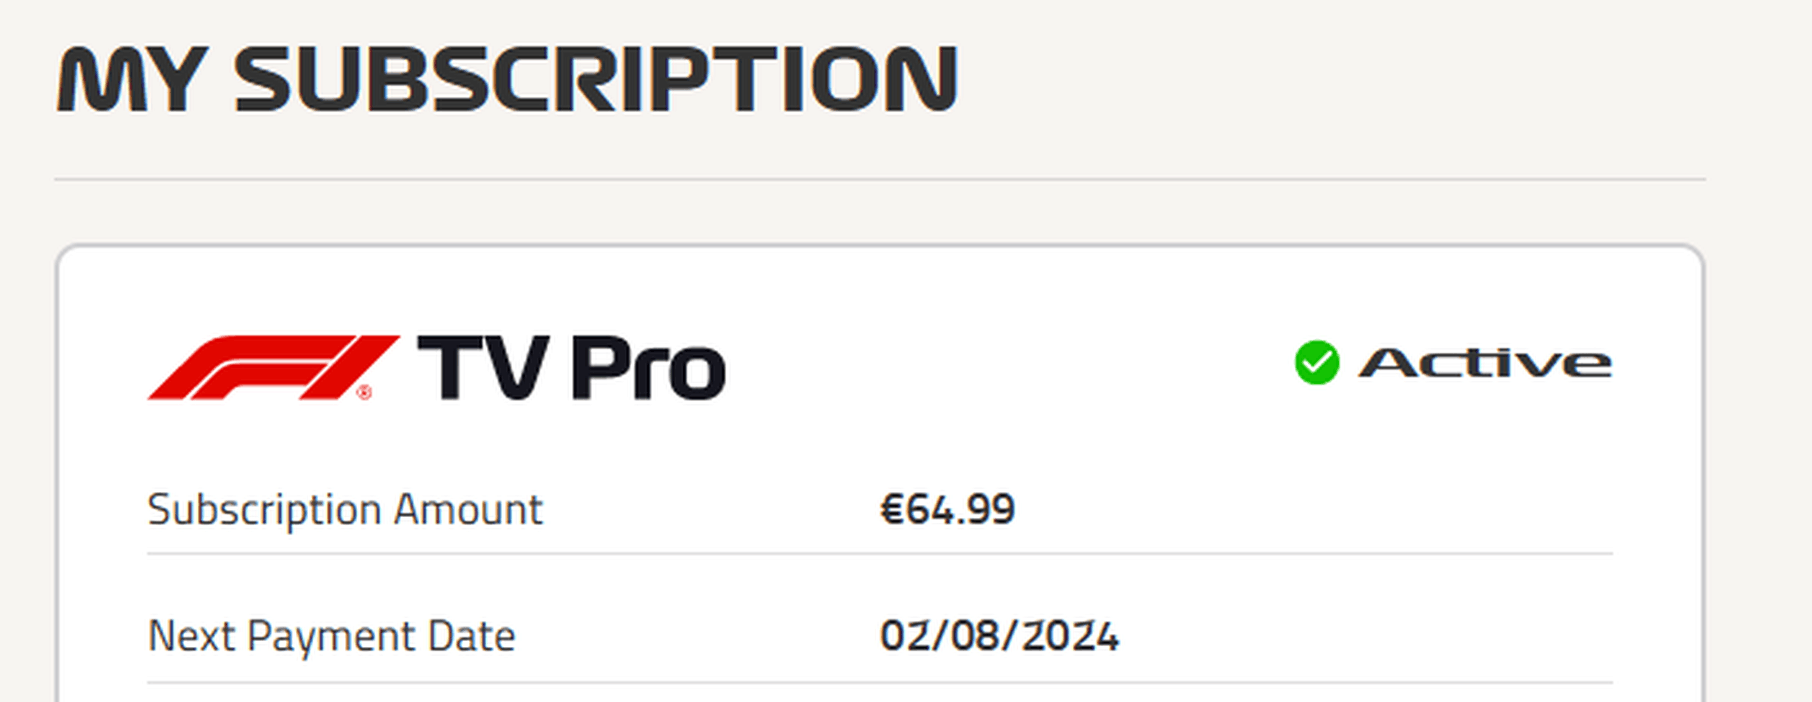
Task: Select the Active status text
Action: [x=1484, y=362]
